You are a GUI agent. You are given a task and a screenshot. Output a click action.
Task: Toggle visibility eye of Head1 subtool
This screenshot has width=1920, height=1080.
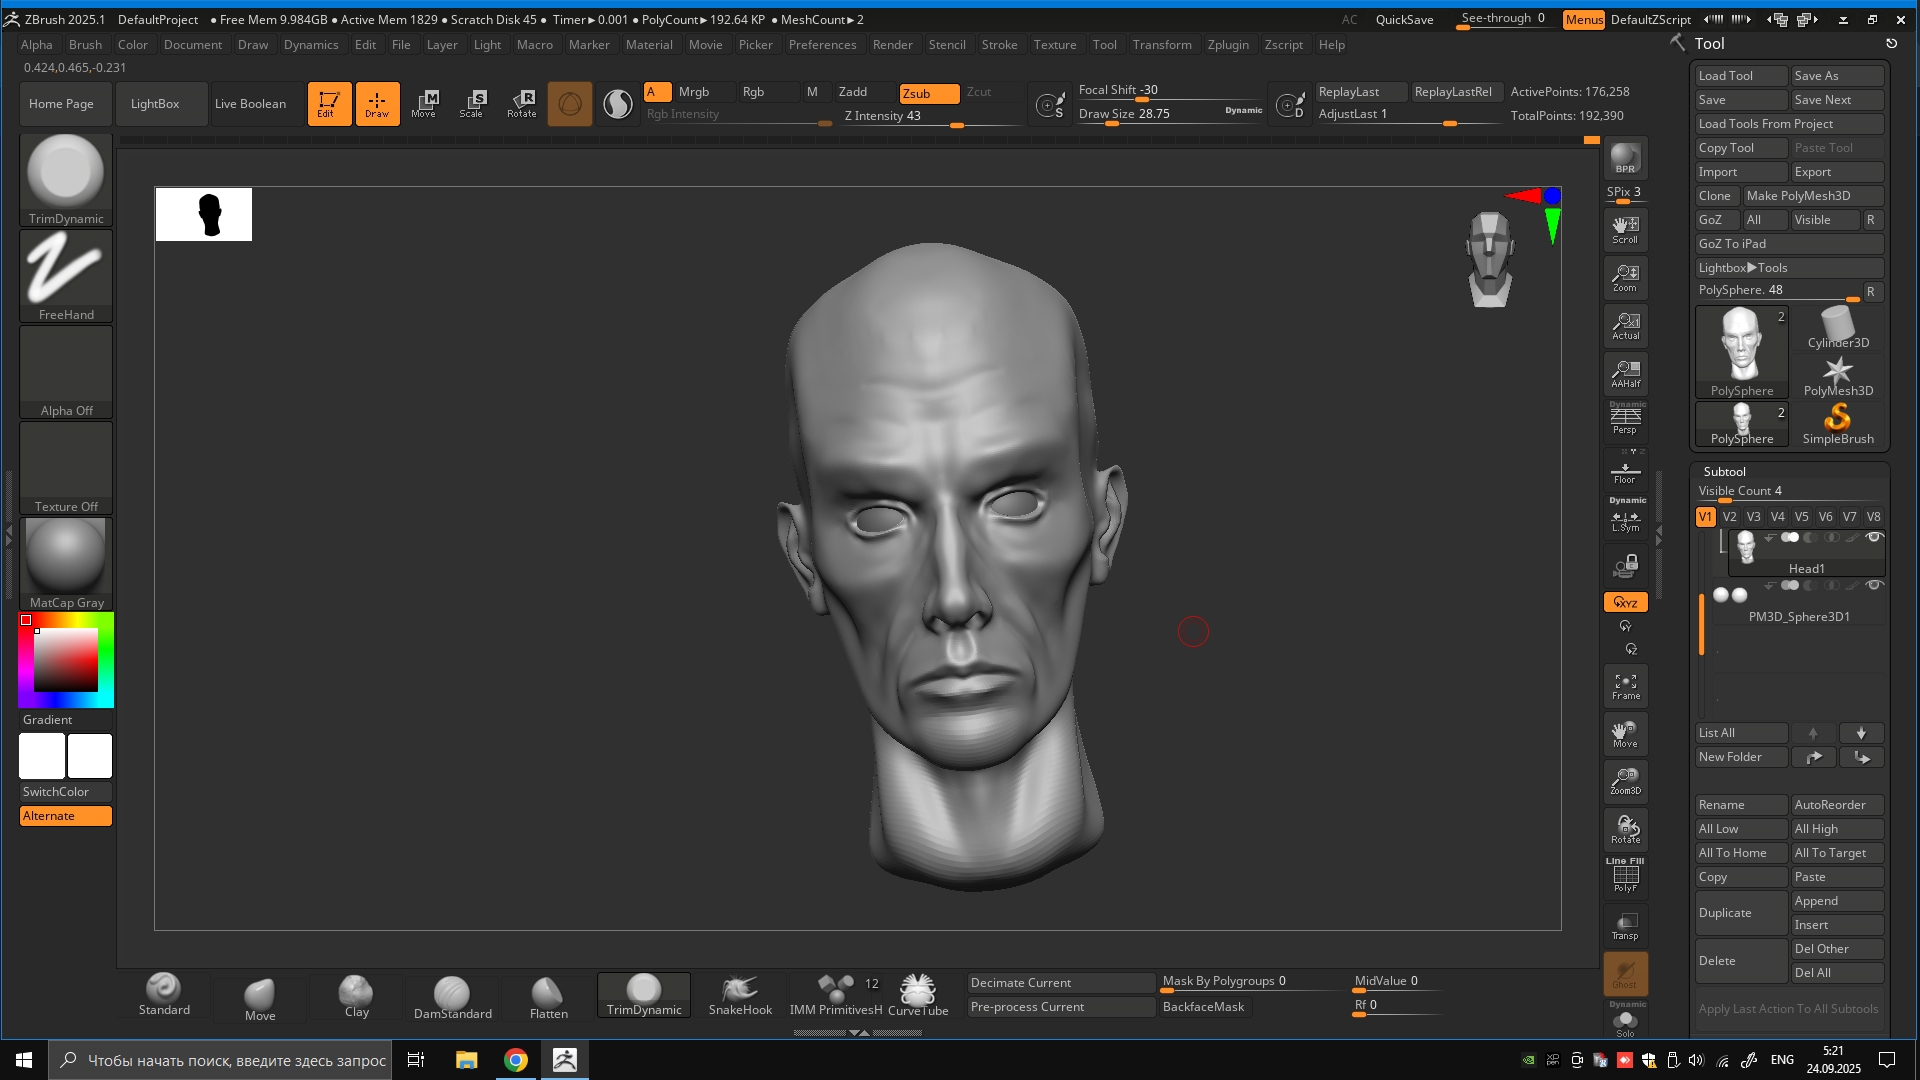point(1875,538)
